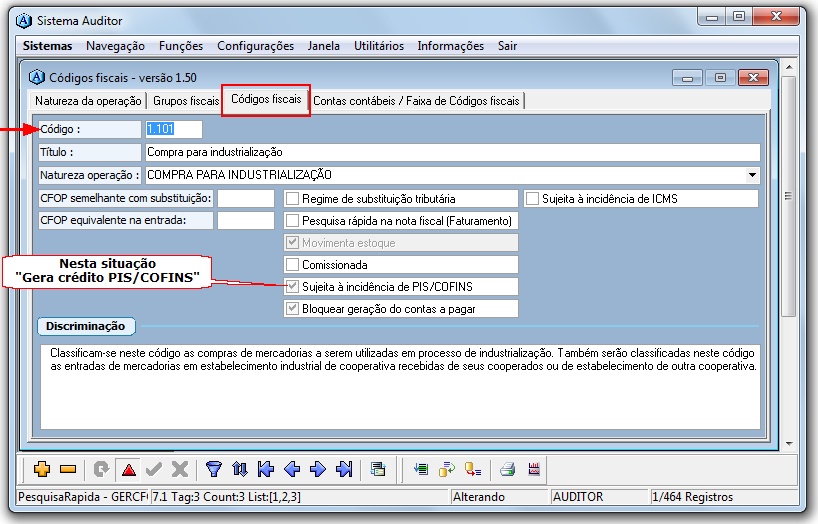Screen dimensions: 818x524
Task: Toggle Regime de substituição tributária checkbox
Action: point(293,199)
